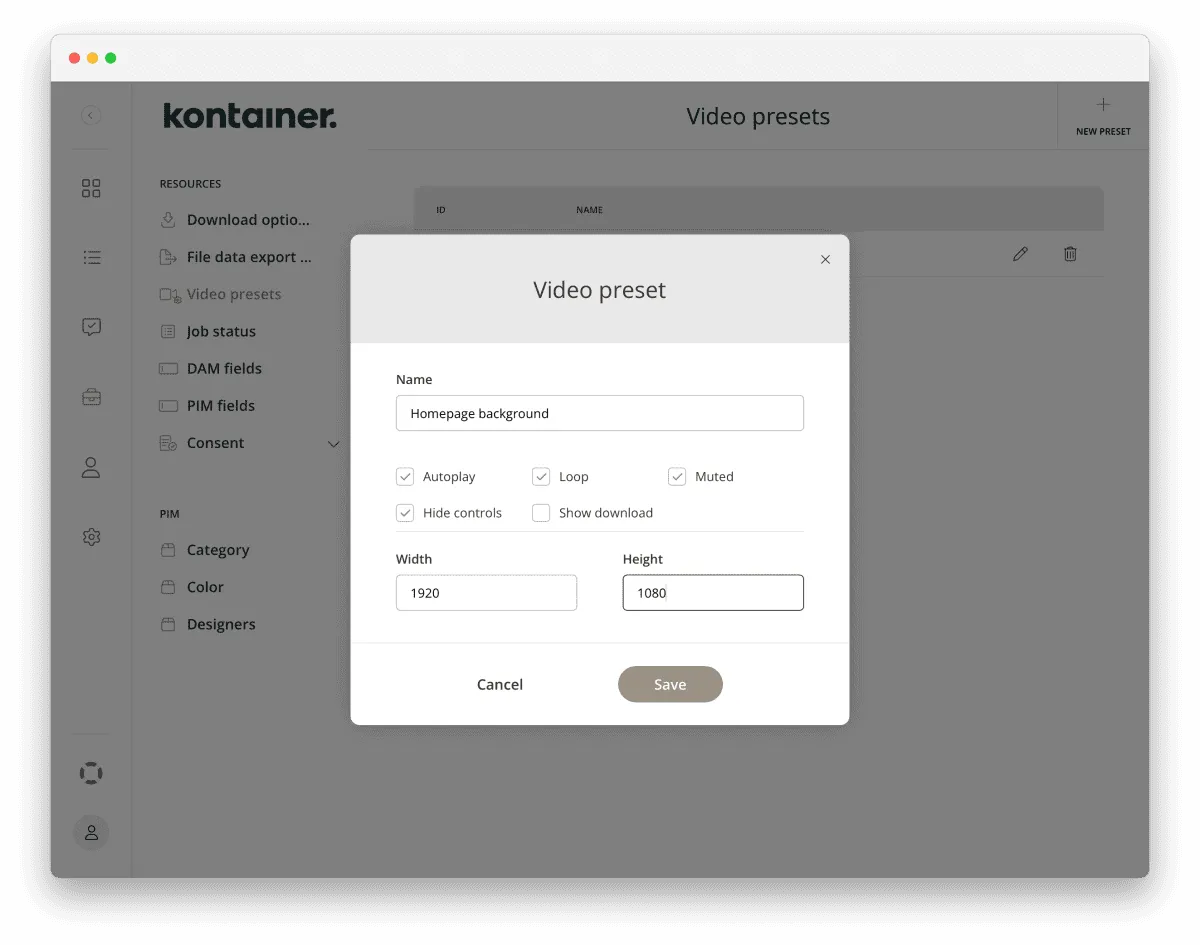This screenshot has width=1200, height=945.
Task: Open Category under PIM
Action: pos(218,550)
